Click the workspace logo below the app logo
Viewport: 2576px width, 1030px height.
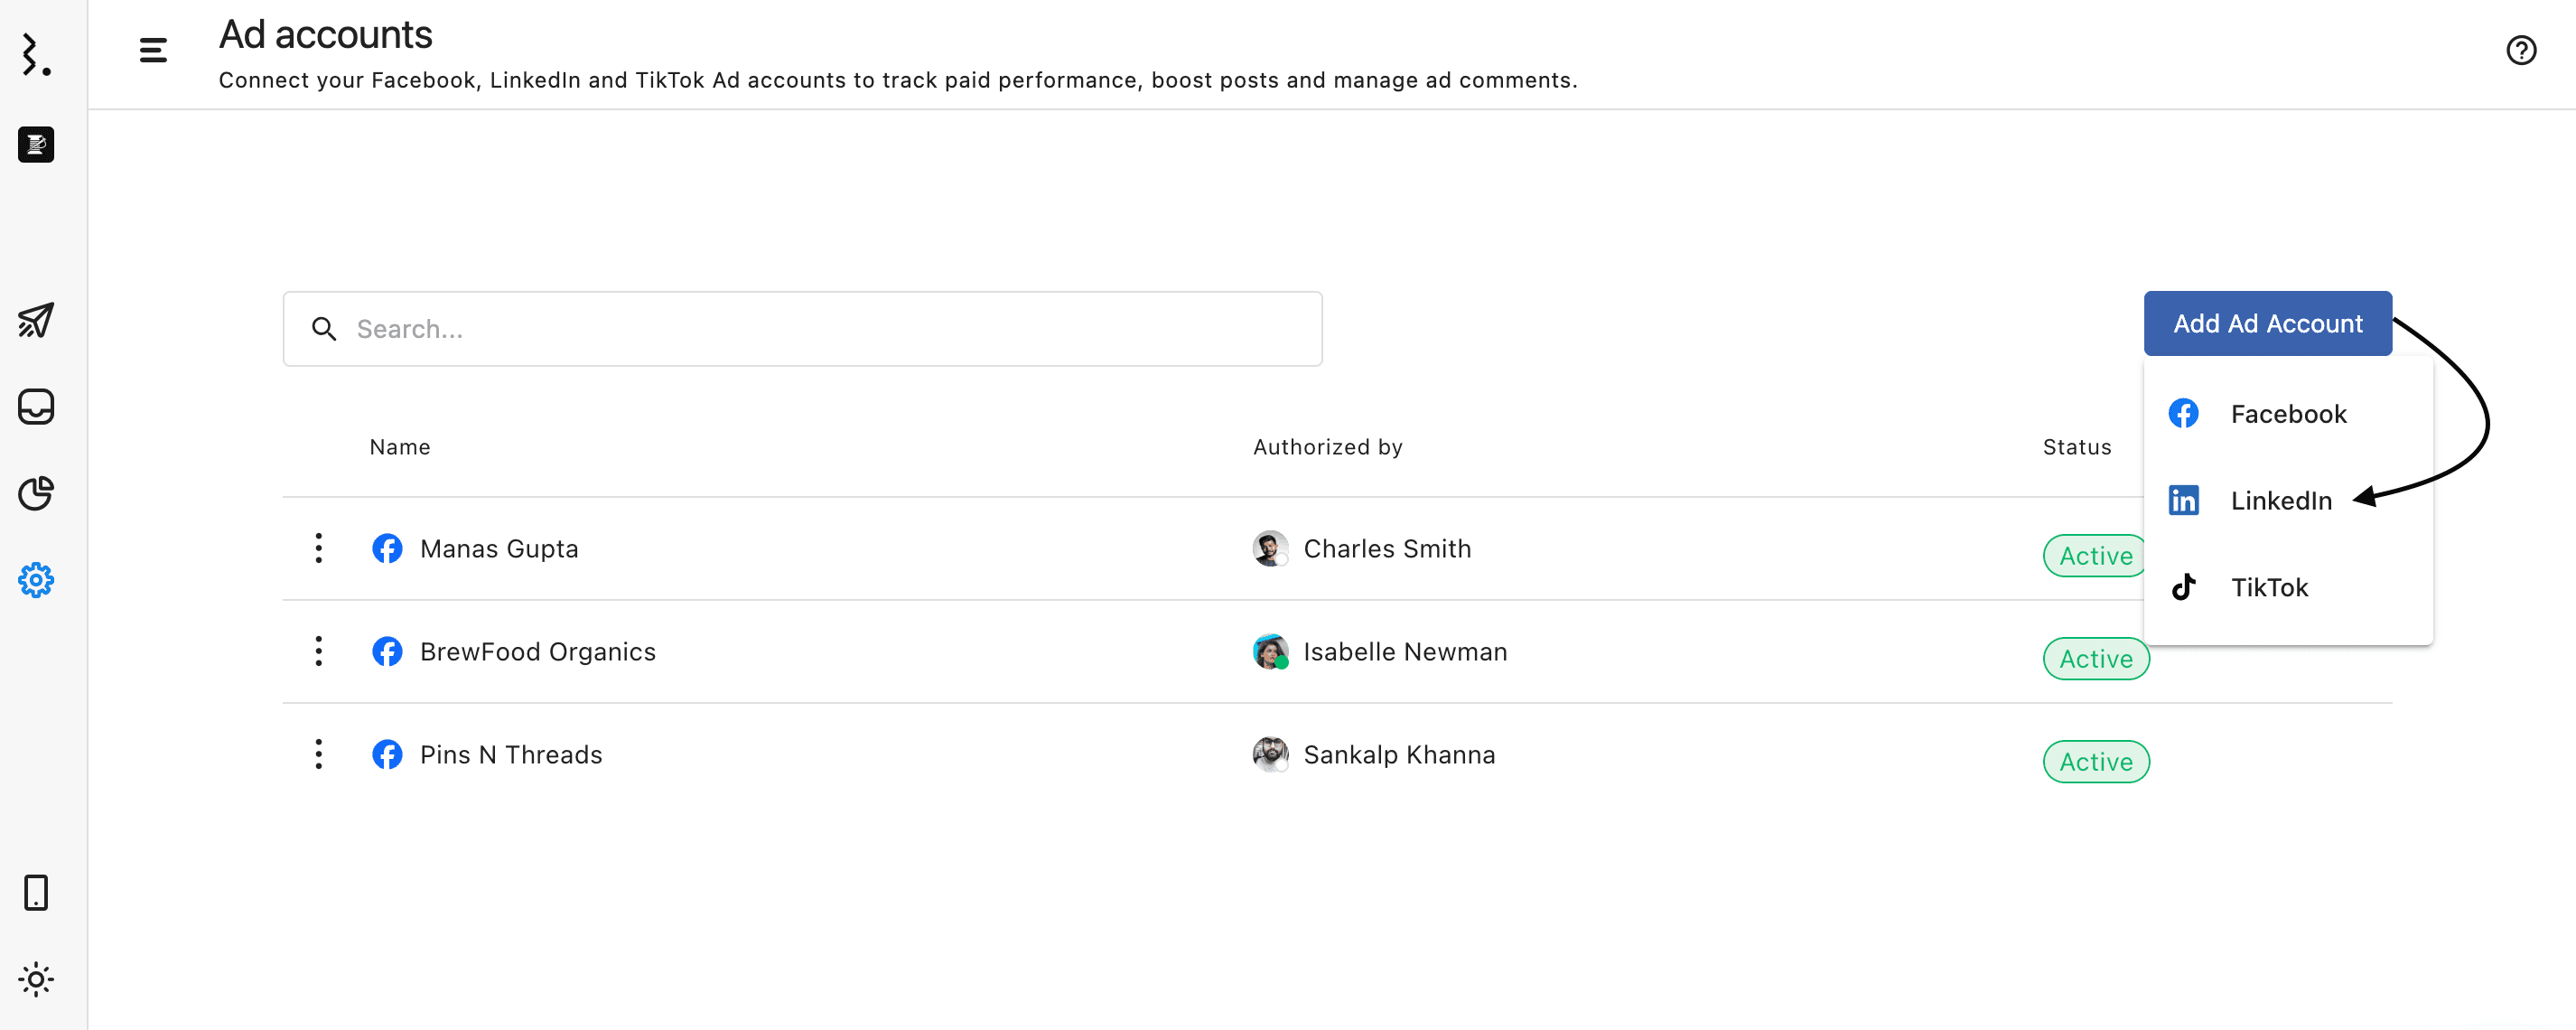[36, 145]
